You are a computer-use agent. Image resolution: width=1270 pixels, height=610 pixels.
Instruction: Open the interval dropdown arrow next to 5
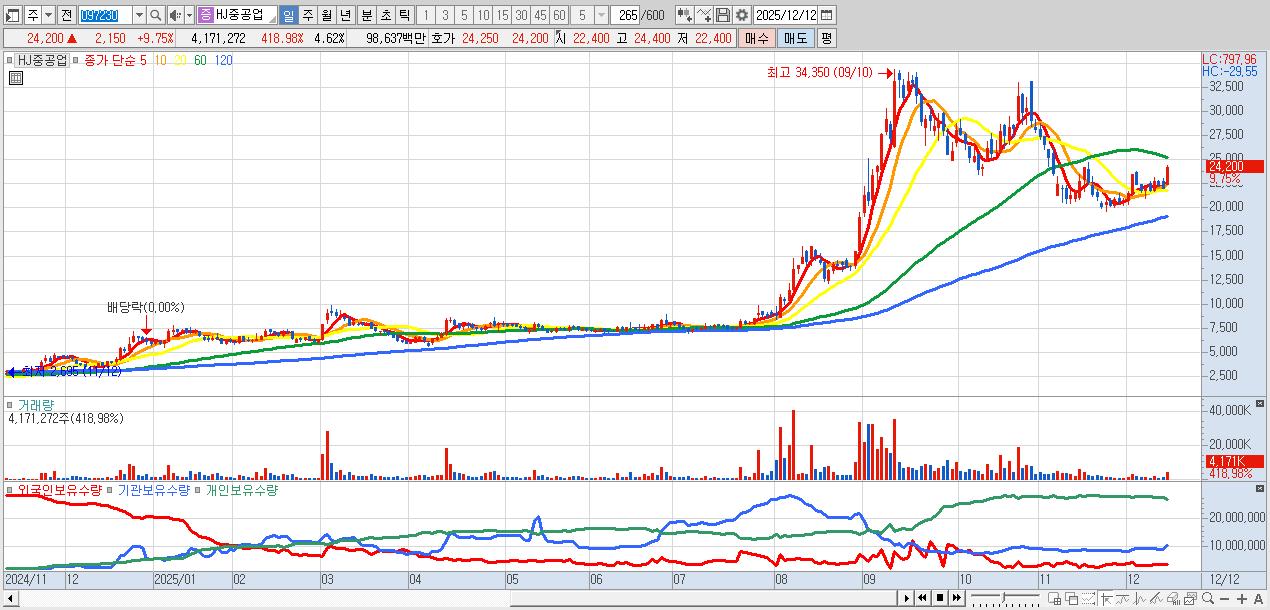[600, 15]
